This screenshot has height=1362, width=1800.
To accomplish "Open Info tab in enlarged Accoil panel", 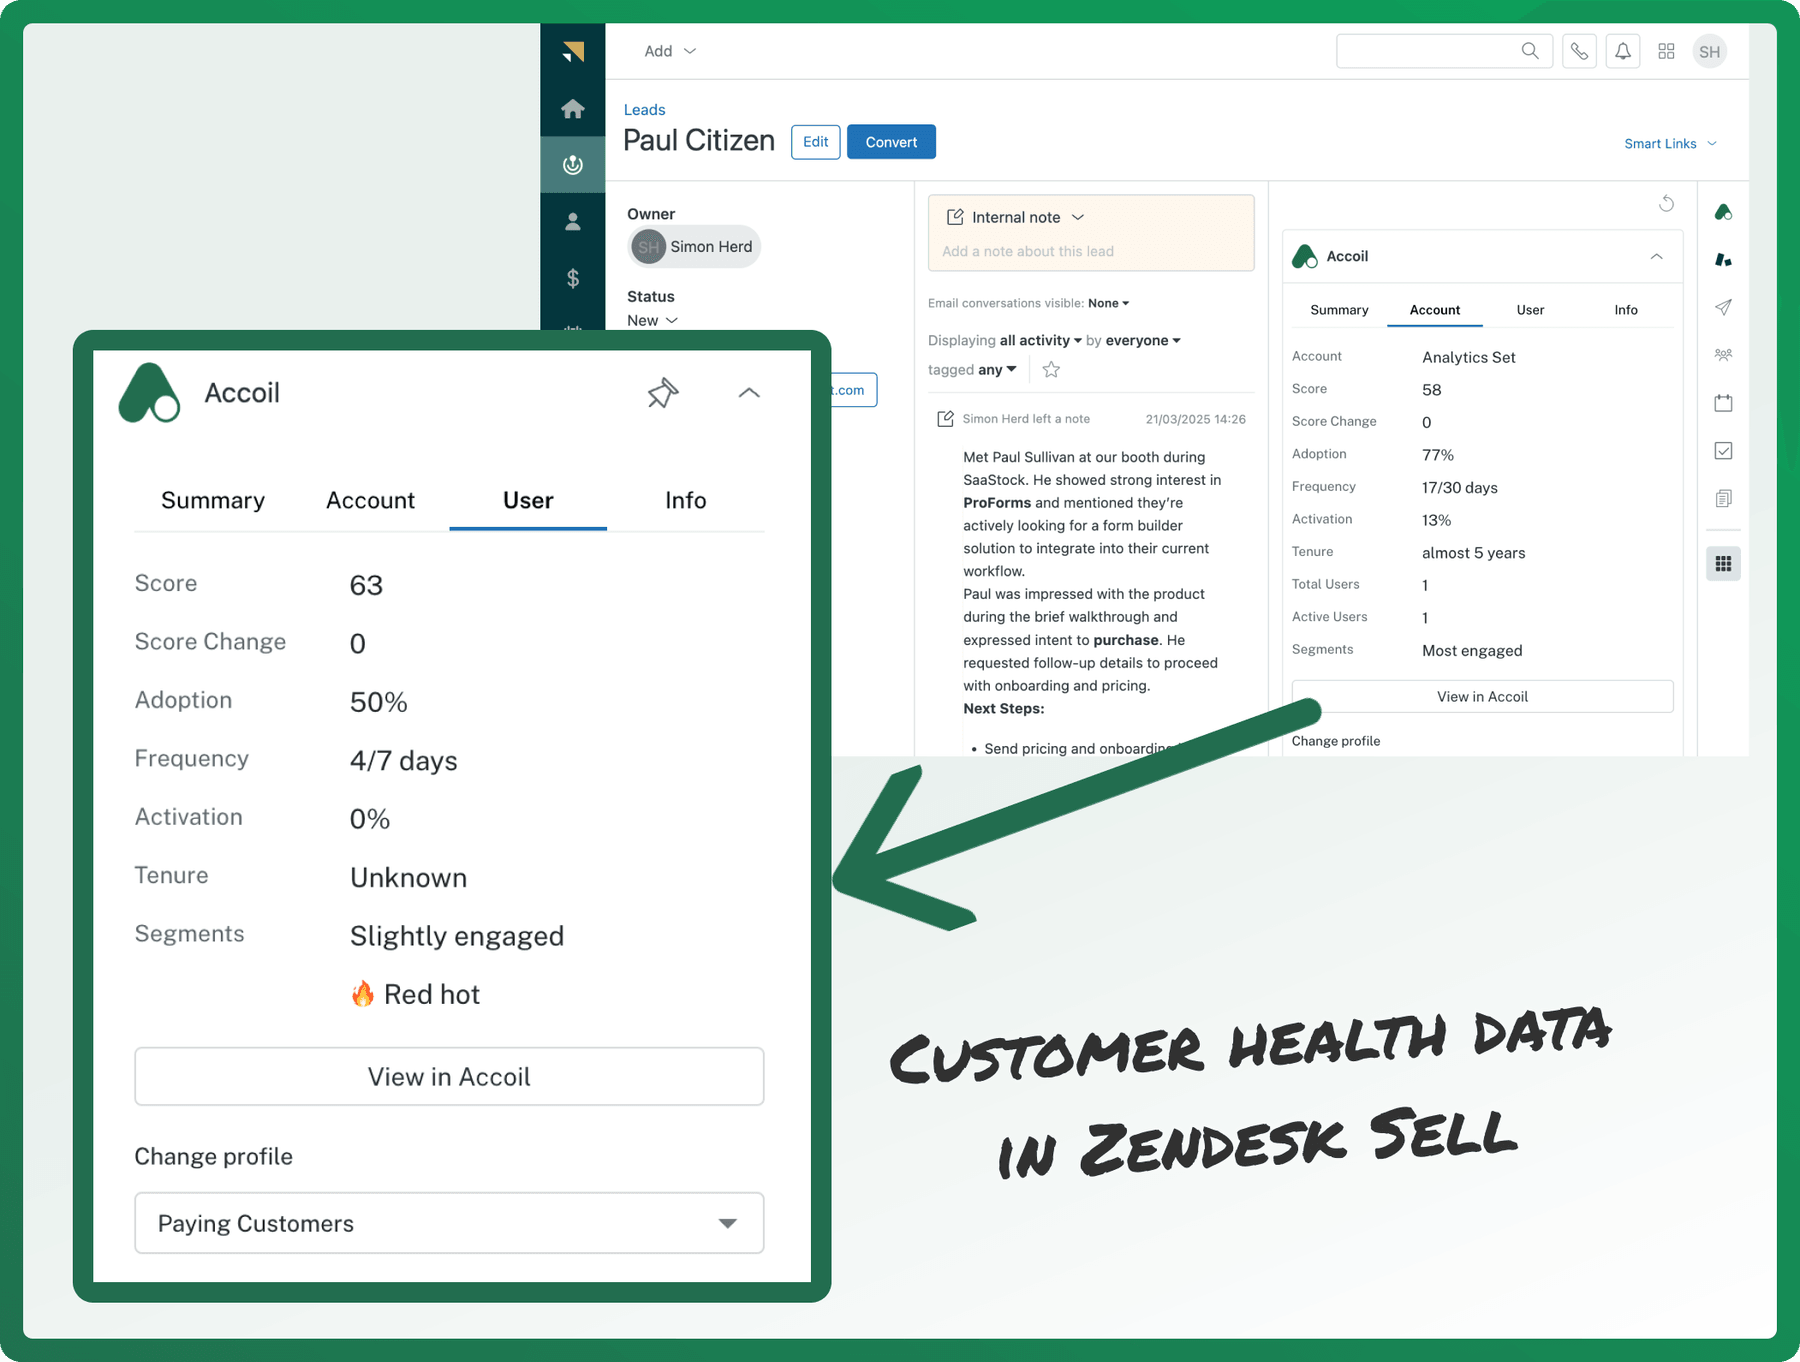I will pyautogui.click(x=686, y=500).
